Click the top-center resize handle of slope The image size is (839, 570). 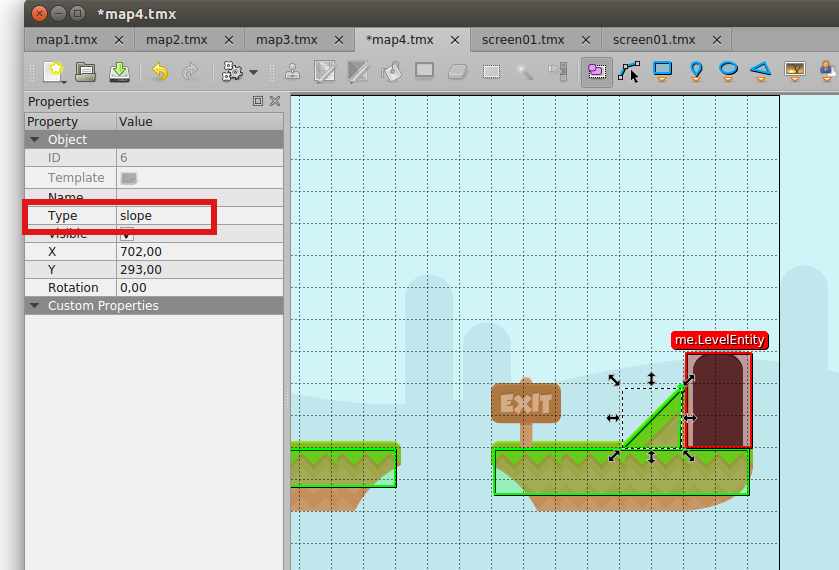651,379
